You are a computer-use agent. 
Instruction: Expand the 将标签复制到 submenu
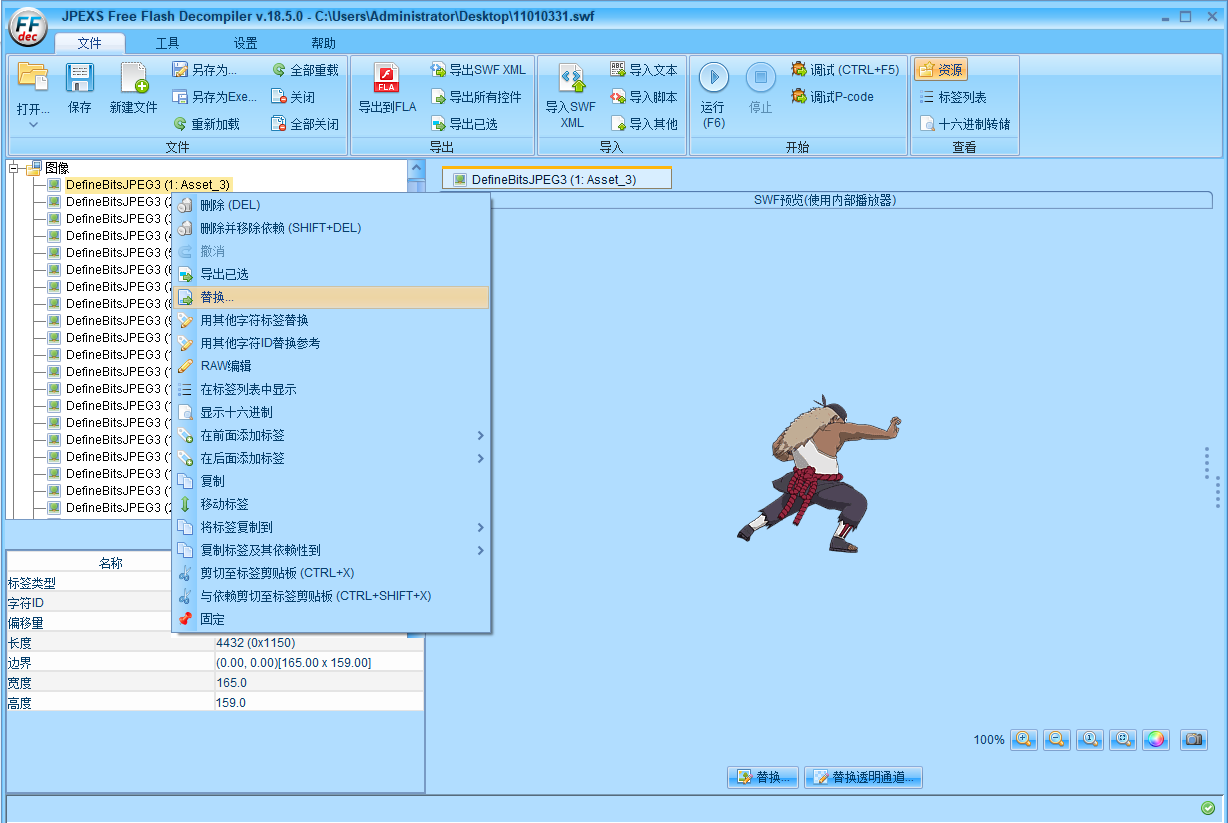pos(331,527)
